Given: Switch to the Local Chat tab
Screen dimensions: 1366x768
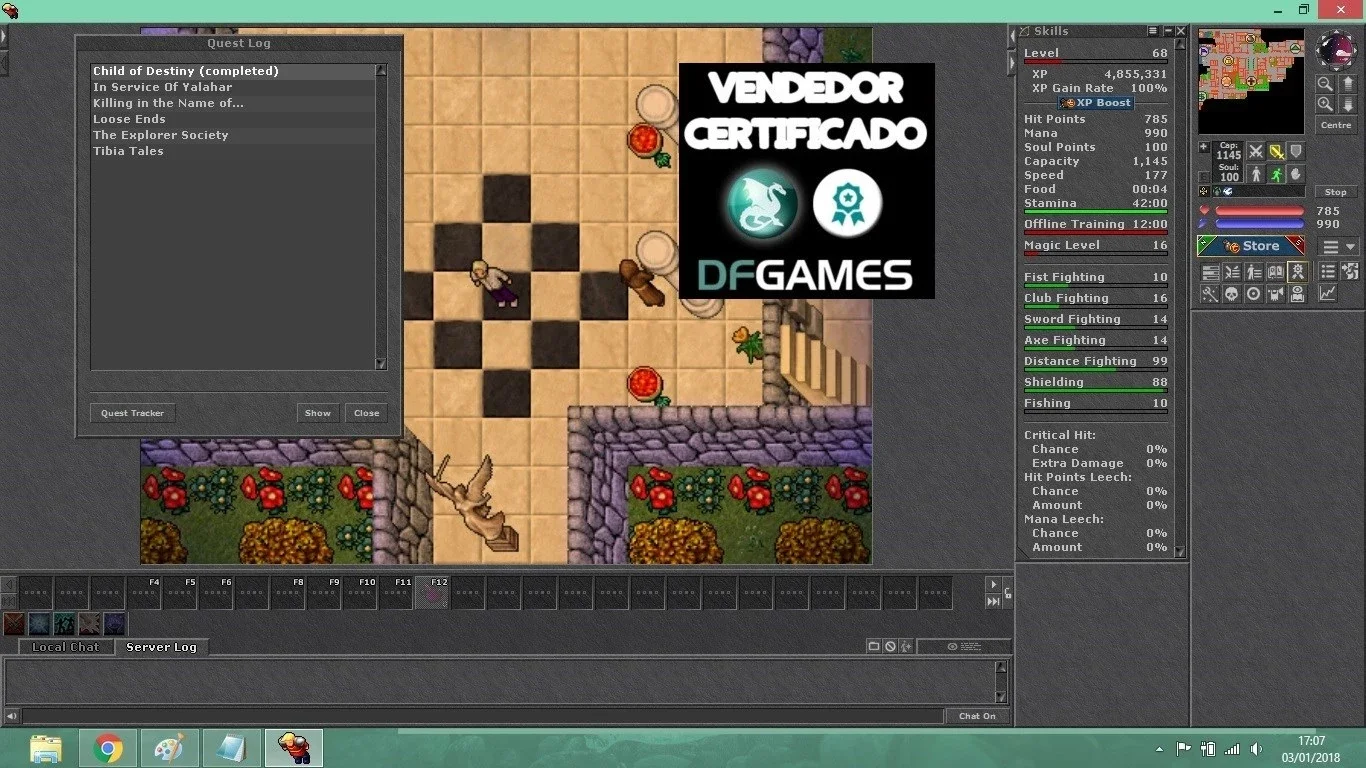Looking at the screenshot, I should click(x=65, y=647).
